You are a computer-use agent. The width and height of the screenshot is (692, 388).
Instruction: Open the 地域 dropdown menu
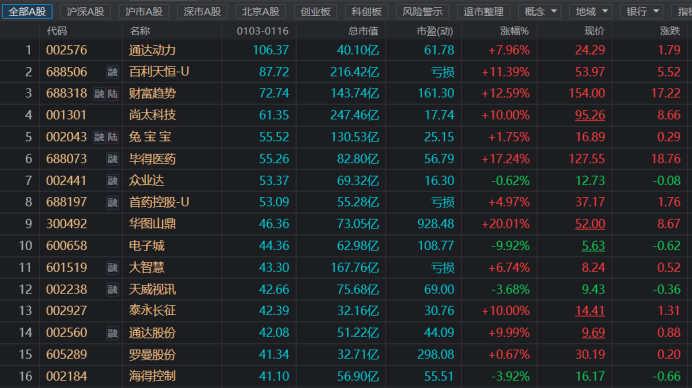point(591,11)
